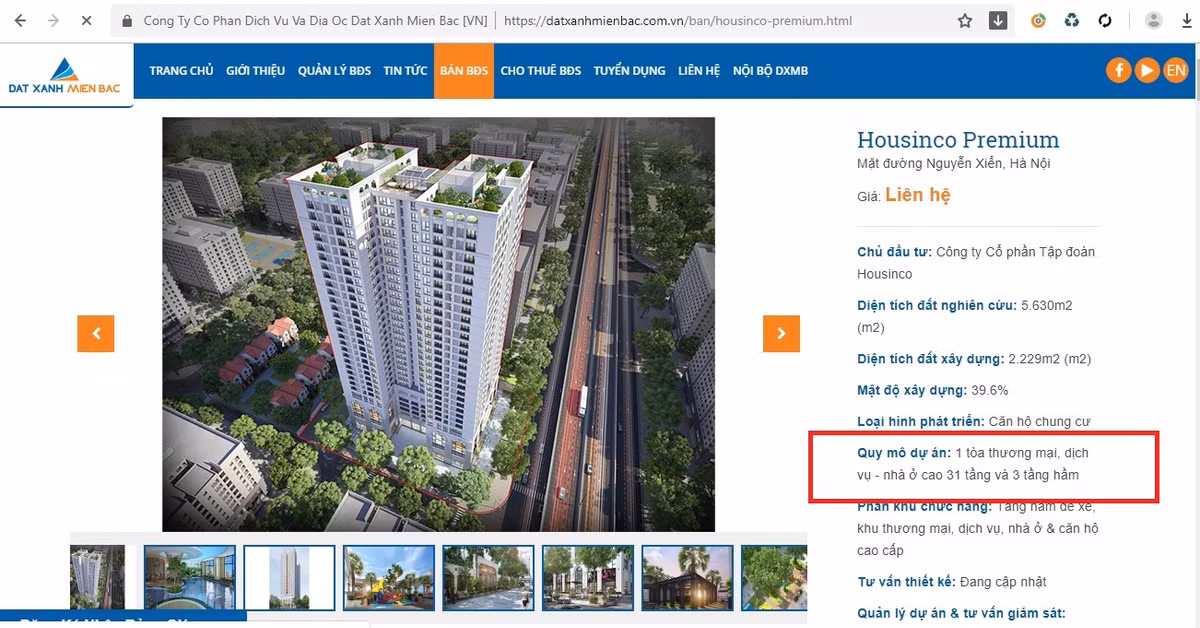This screenshot has width=1200, height=628.
Task: Advance the gallery with the next arrow
Action: click(x=781, y=333)
